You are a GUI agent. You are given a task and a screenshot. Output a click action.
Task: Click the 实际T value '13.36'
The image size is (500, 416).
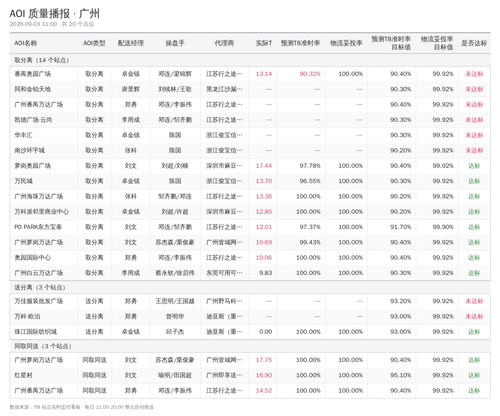pos(264,197)
